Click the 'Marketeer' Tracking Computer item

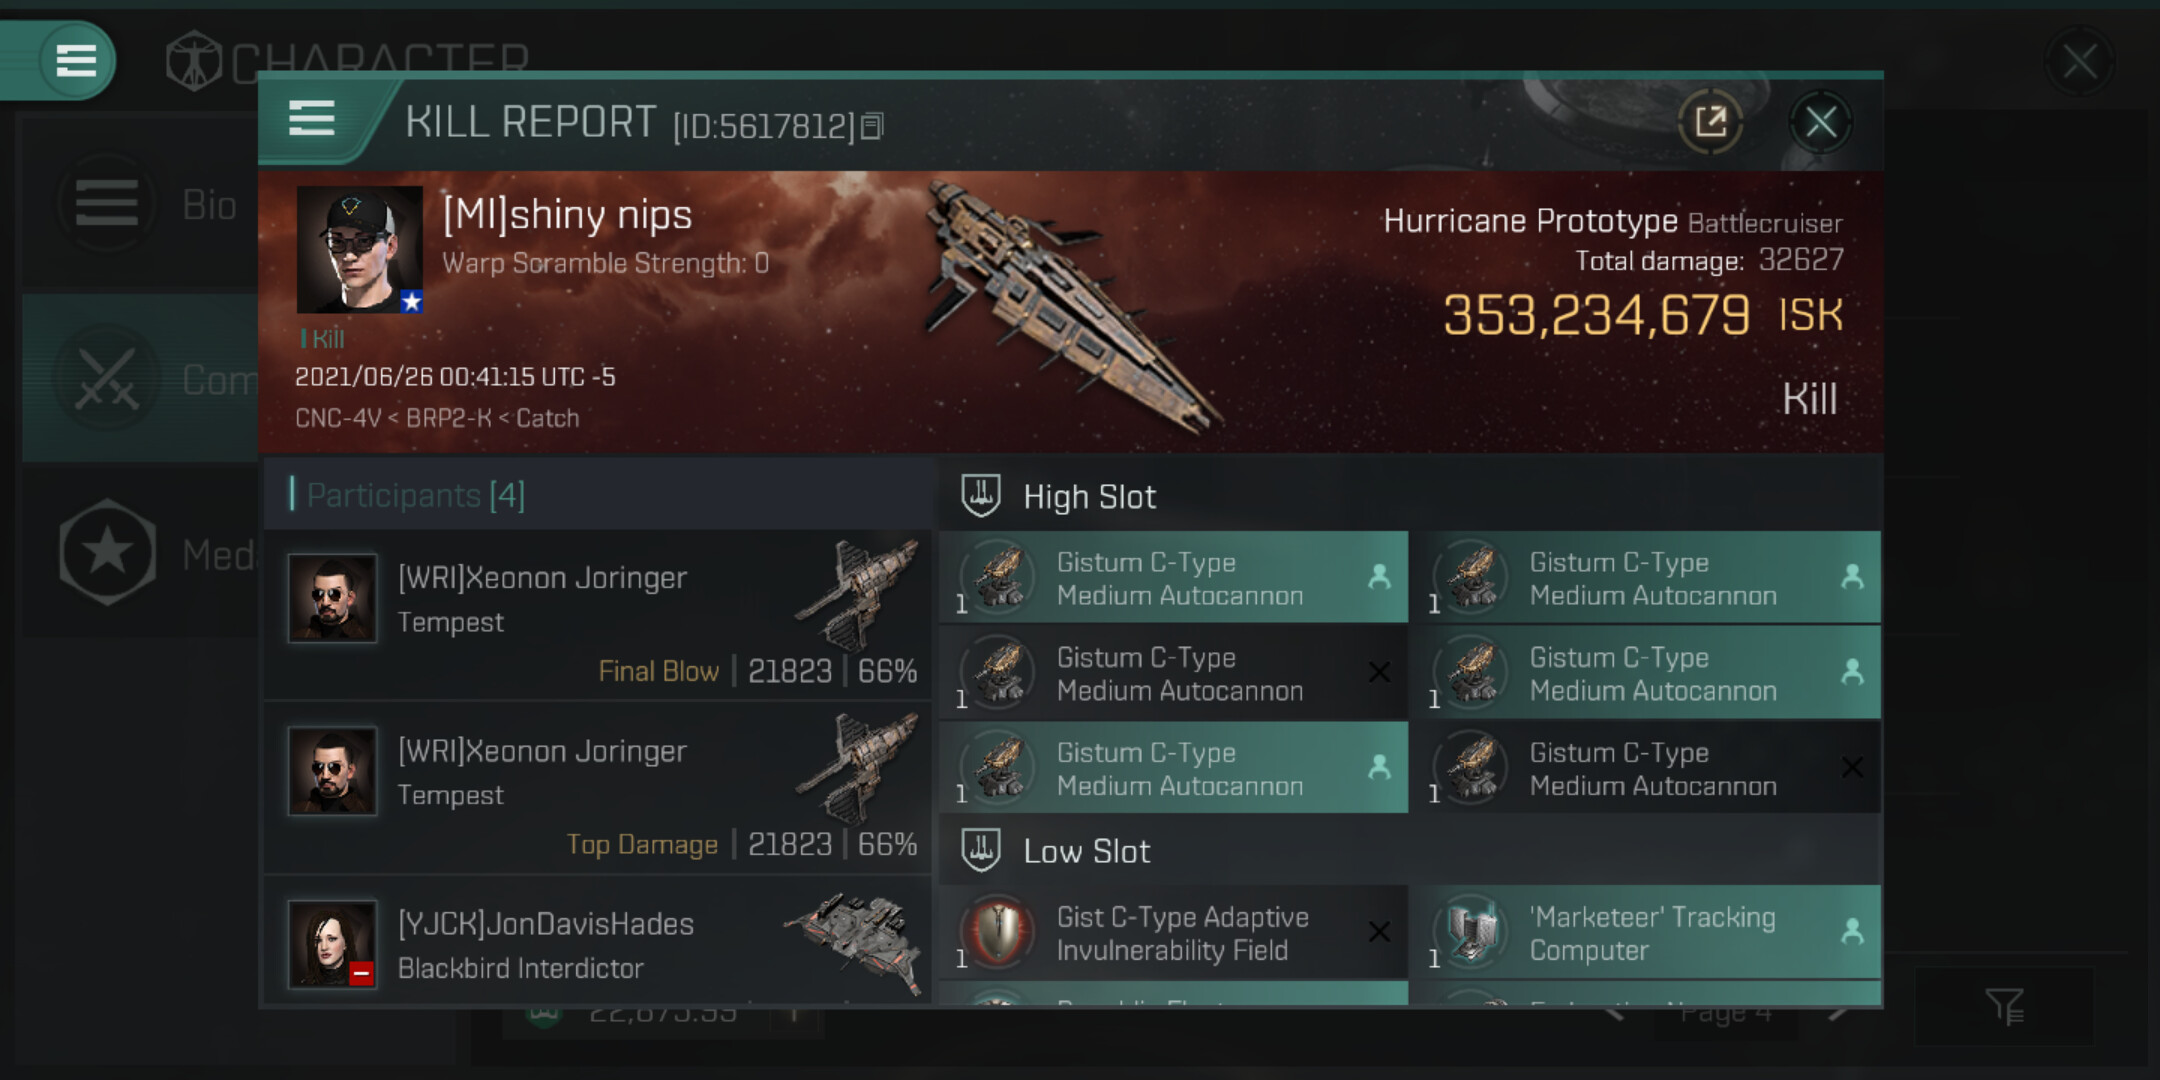(x=1651, y=933)
